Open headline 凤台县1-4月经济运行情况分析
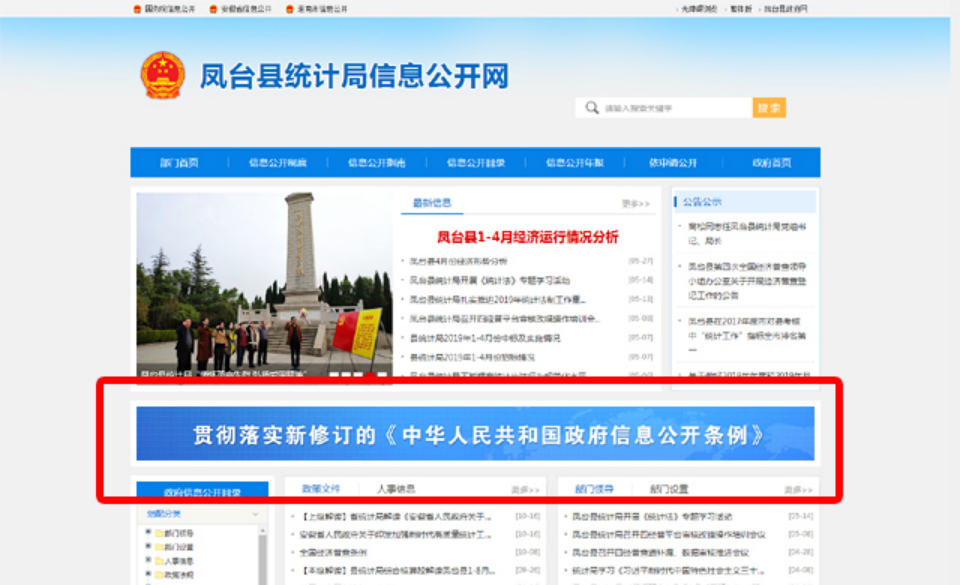 coord(527,238)
